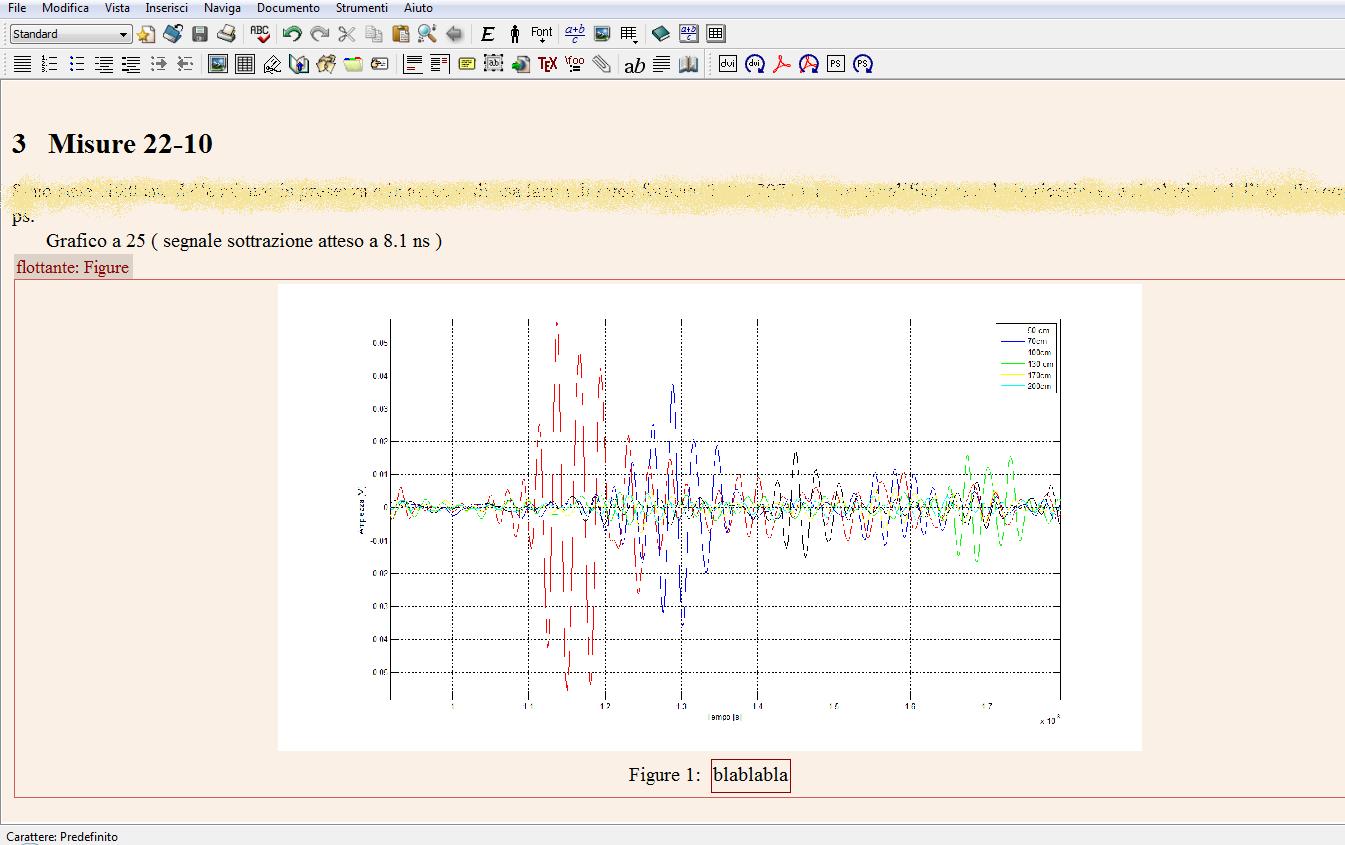Print the document icon
The image size is (1345, 845).
(x=227, y=34)
